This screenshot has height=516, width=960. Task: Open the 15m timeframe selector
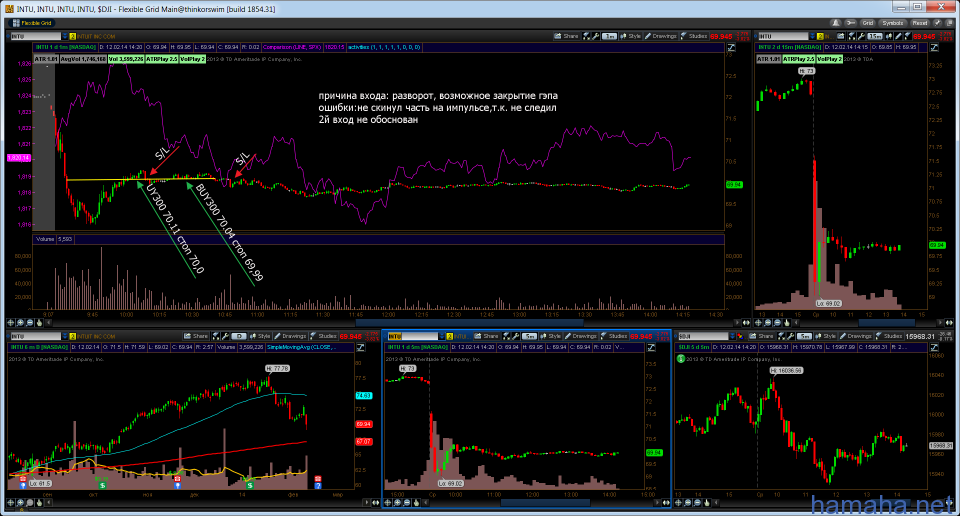point(874,36)
